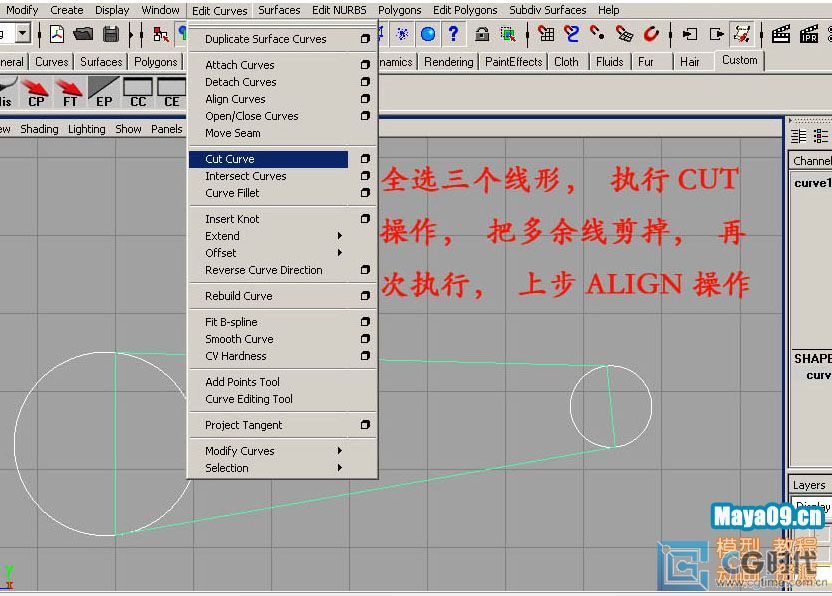Open Detach Curves options box
Screen dimensions: 832x596
tap(365, 82)
